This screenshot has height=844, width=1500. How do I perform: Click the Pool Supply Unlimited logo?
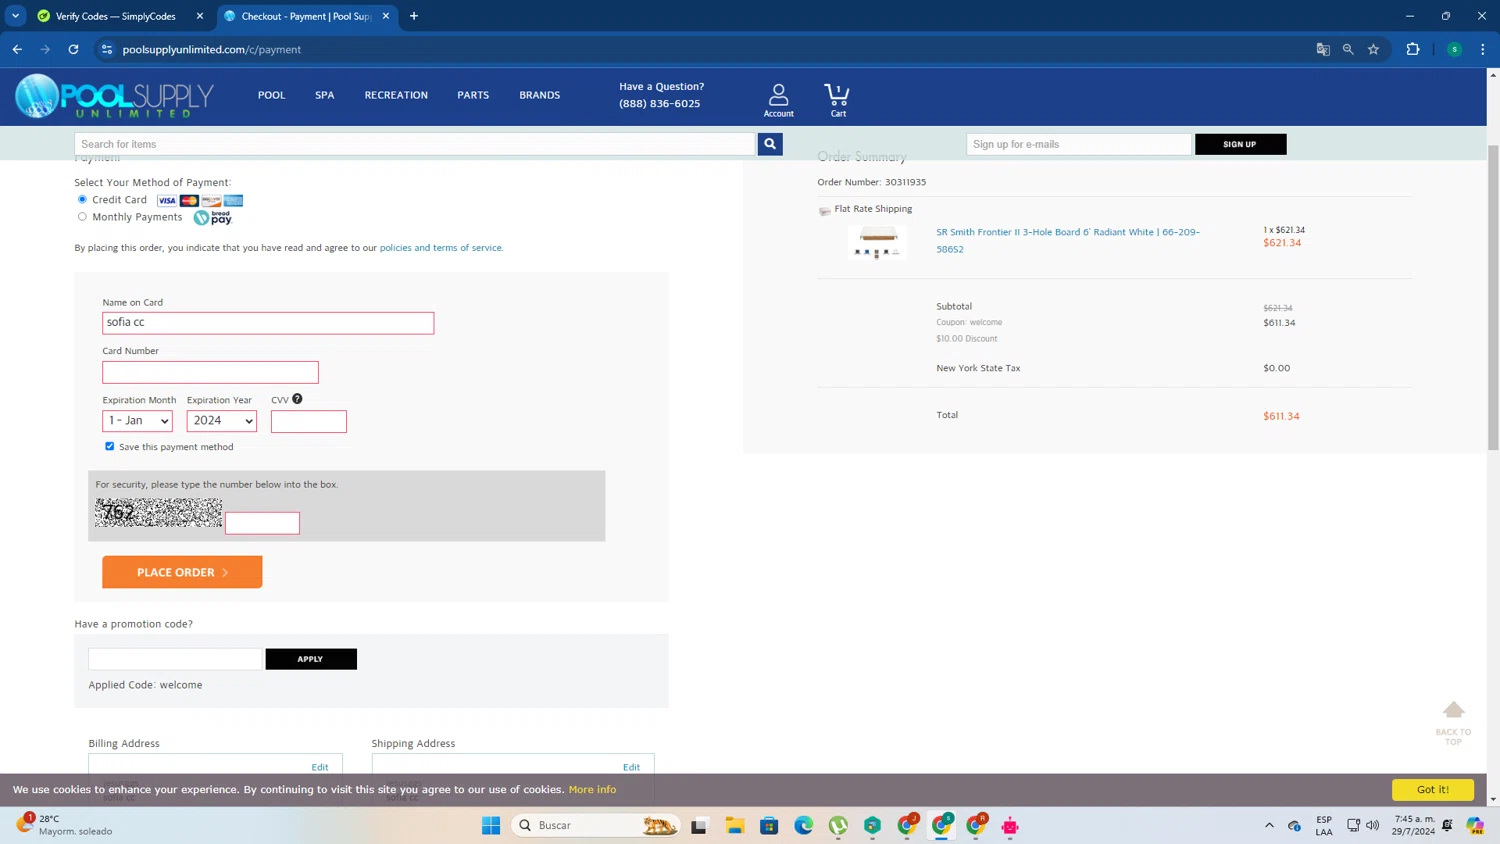pyautogui.click(x=115, y=97)
